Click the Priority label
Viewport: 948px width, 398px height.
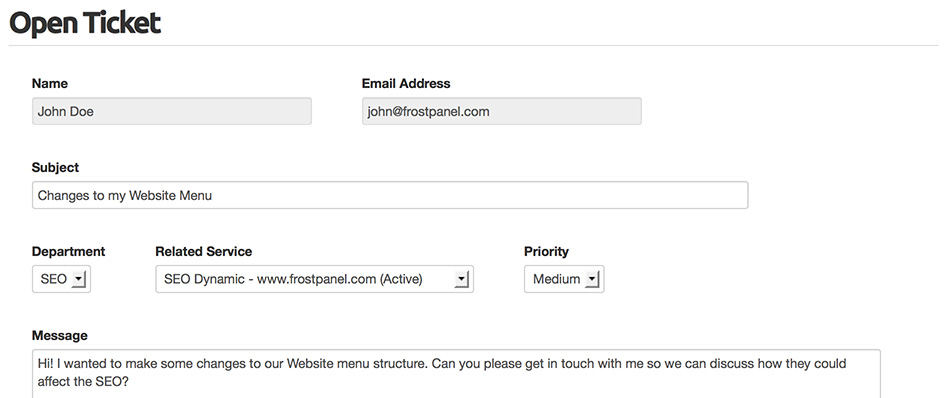[547, 252]
